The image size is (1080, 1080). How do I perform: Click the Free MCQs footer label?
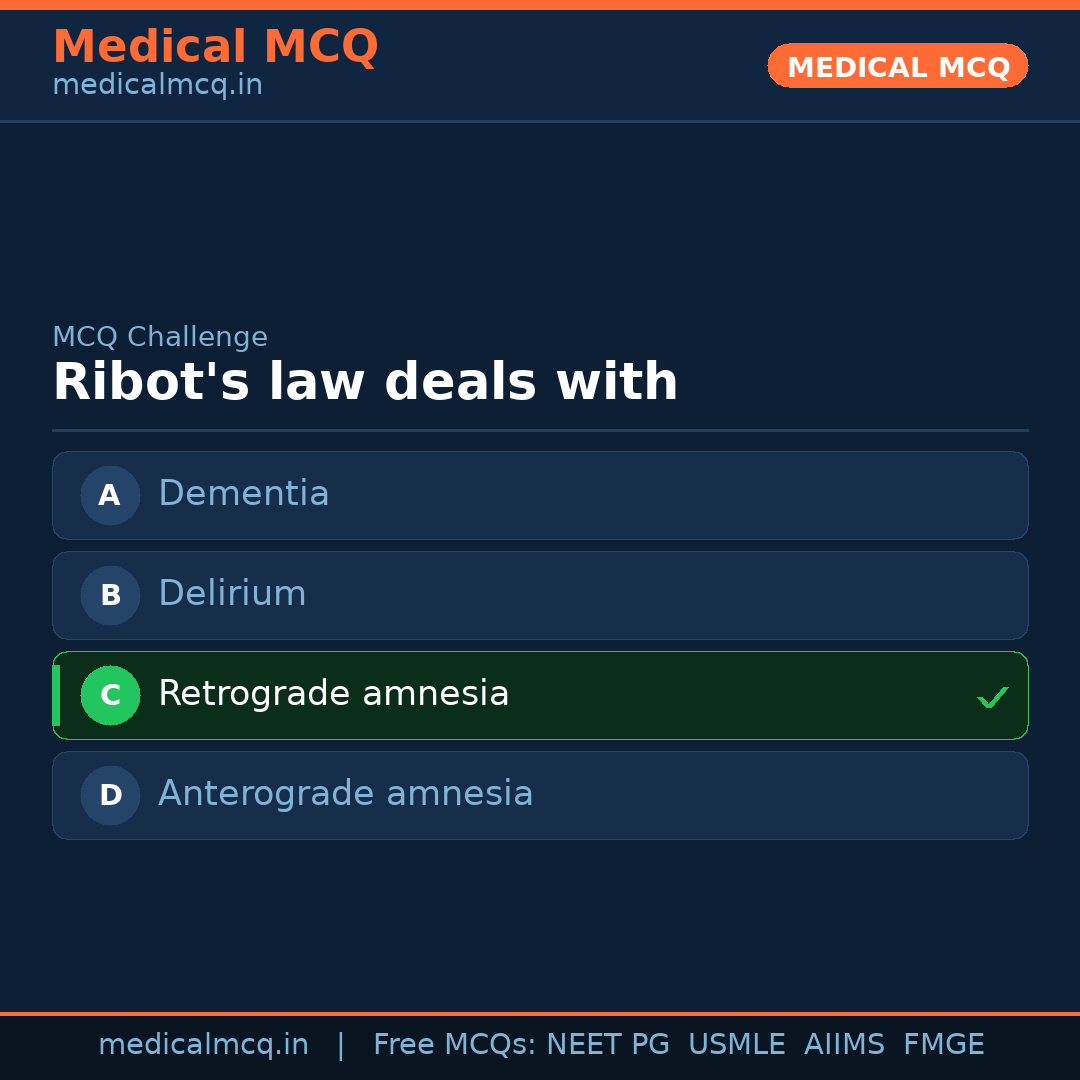coord(454,1045)
